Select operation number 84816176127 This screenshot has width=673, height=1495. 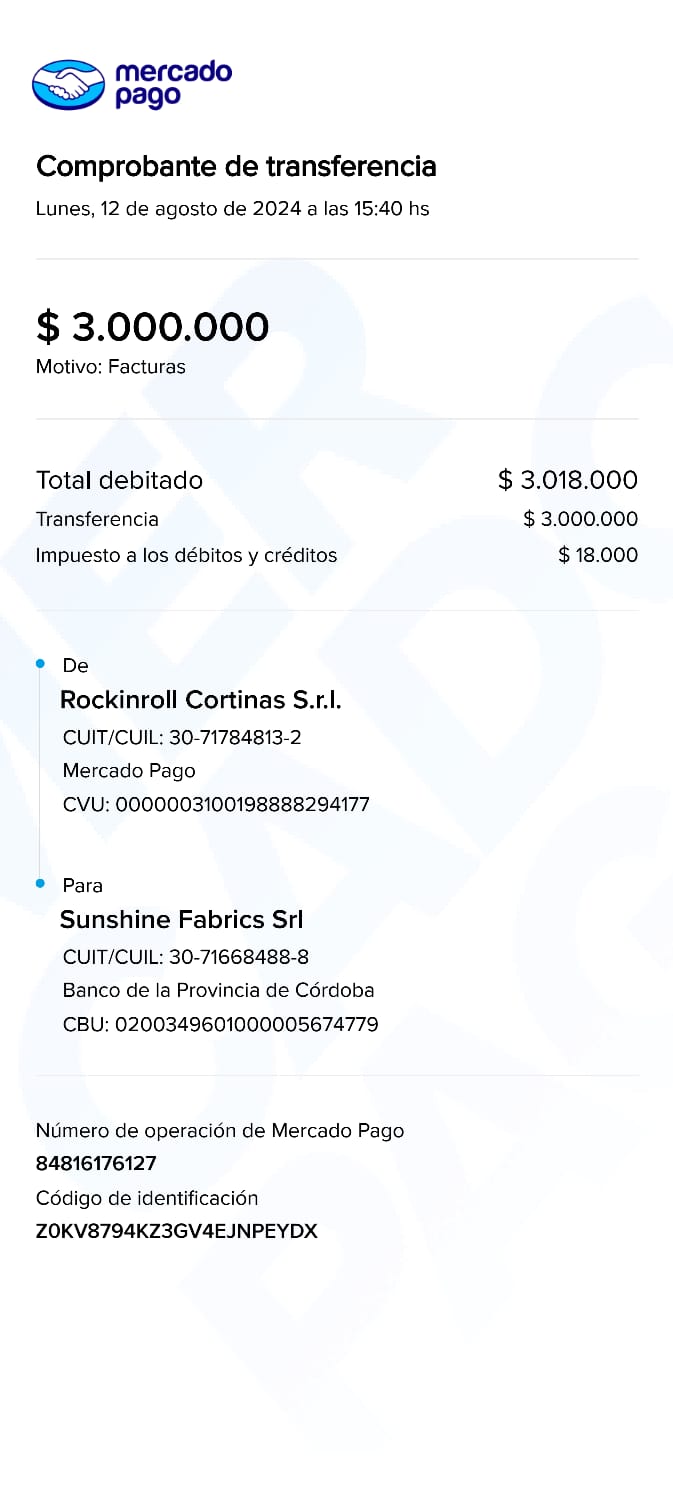tap(96, 1163)
